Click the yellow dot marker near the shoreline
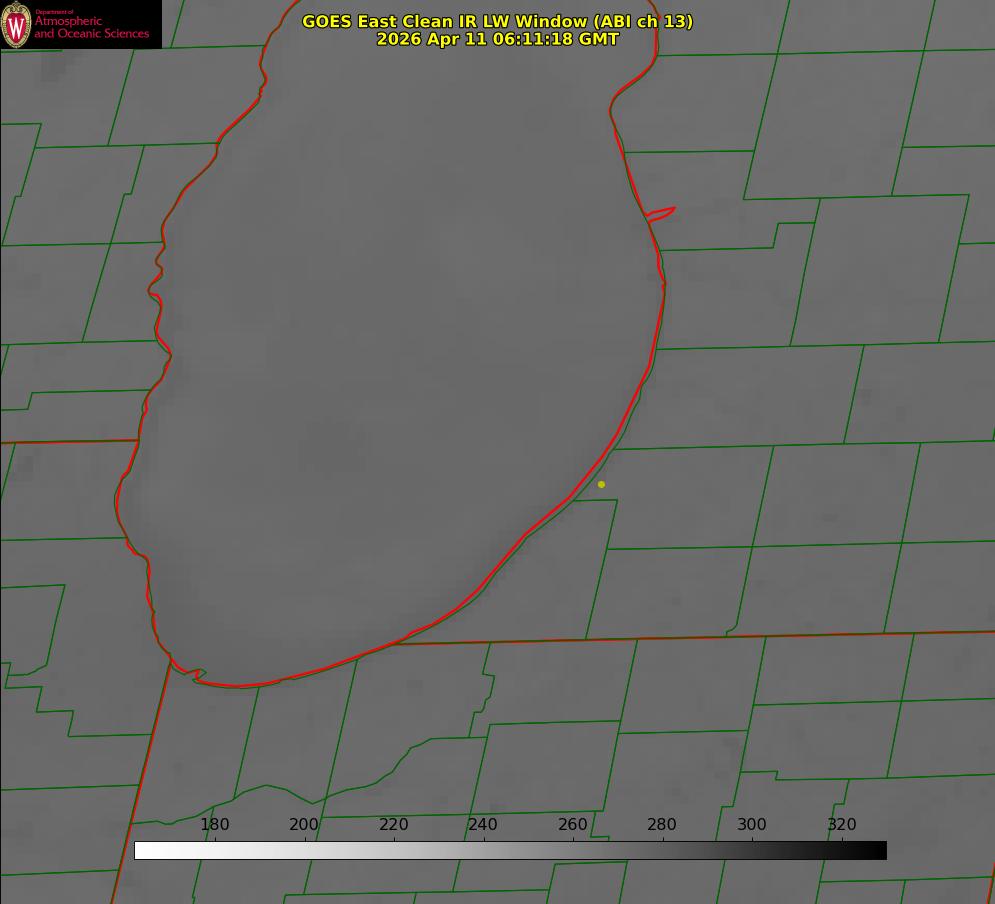This screenshot has width=995, height=904. 601,484
